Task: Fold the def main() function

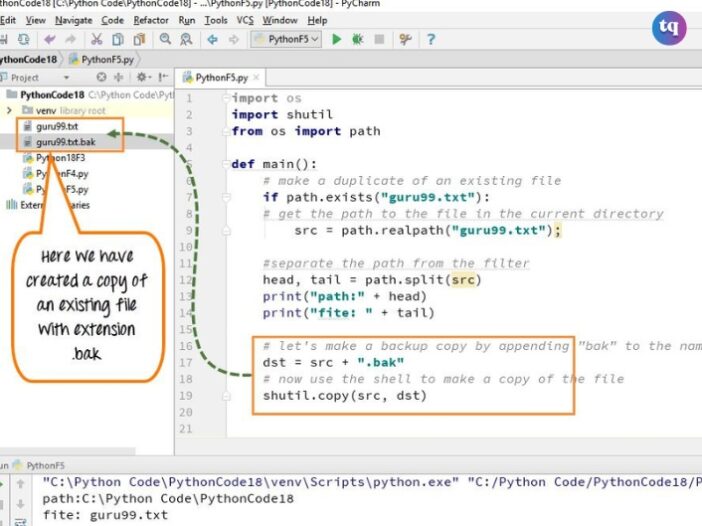Action: click(x=227, y=164)
